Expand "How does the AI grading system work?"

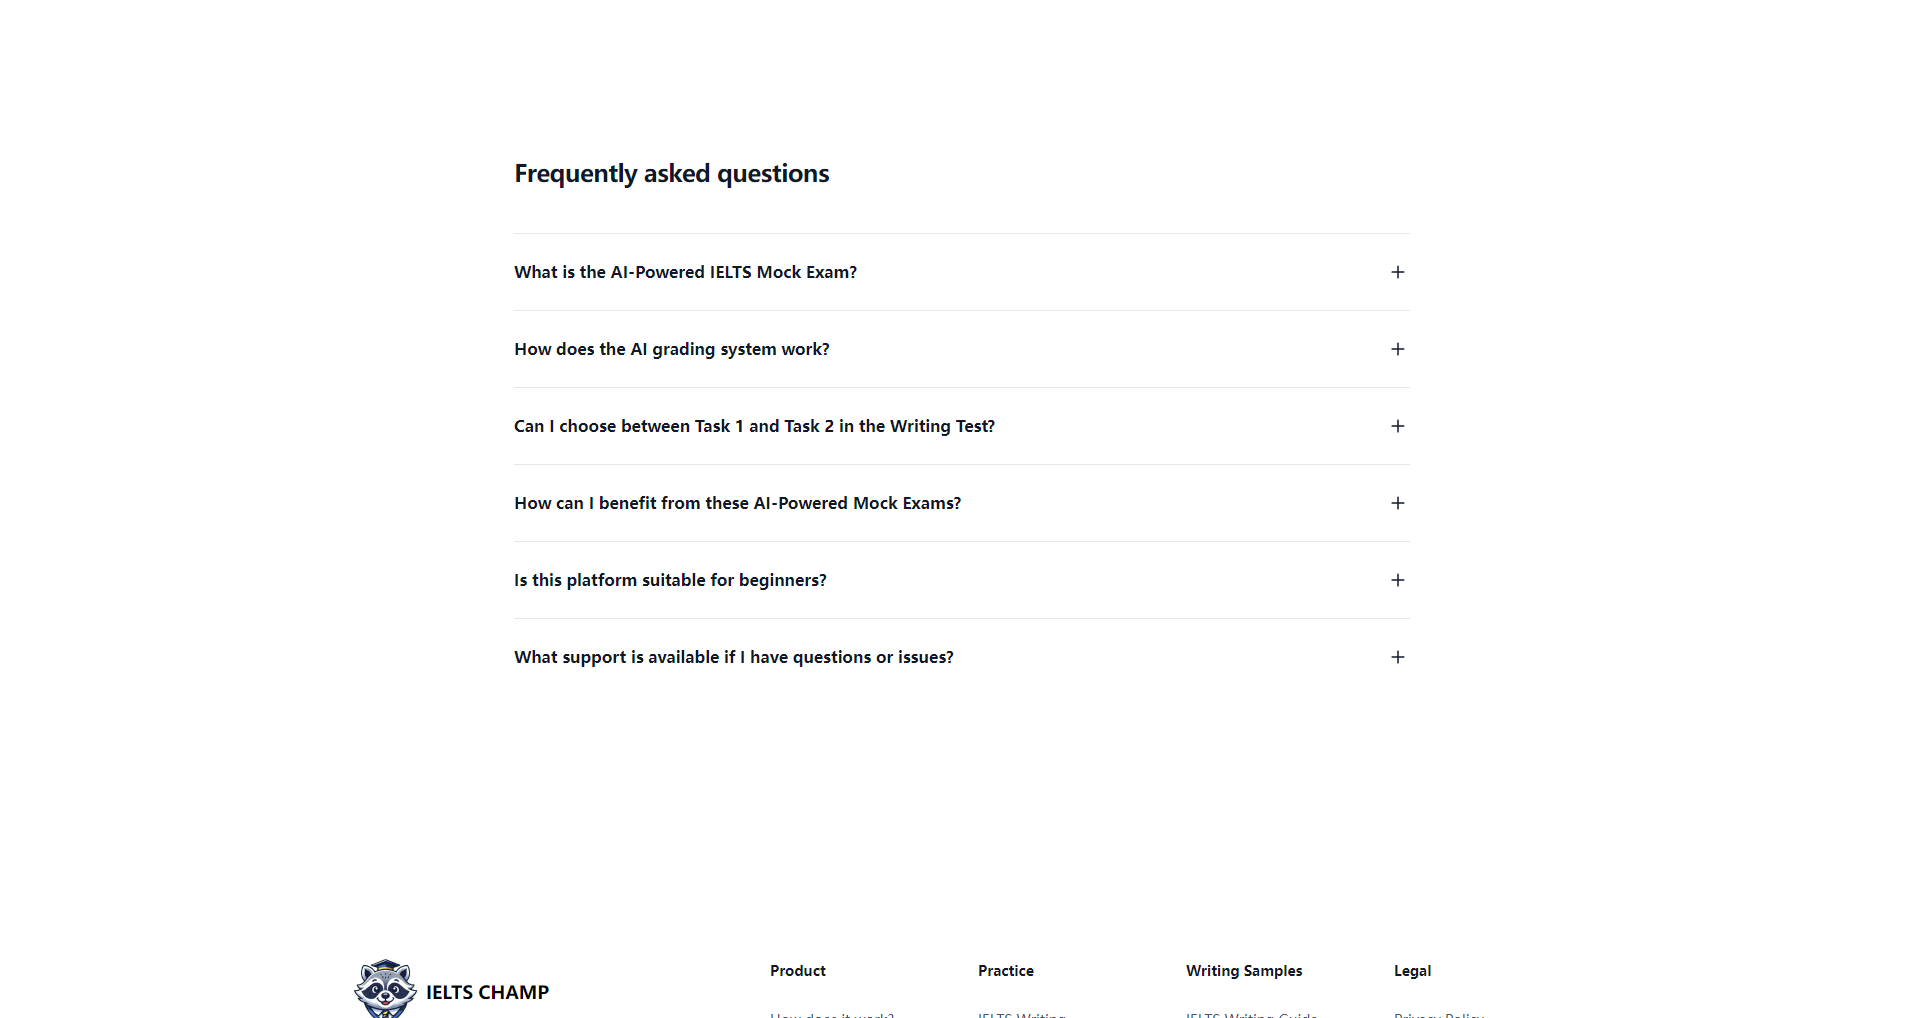coord(671,349)
